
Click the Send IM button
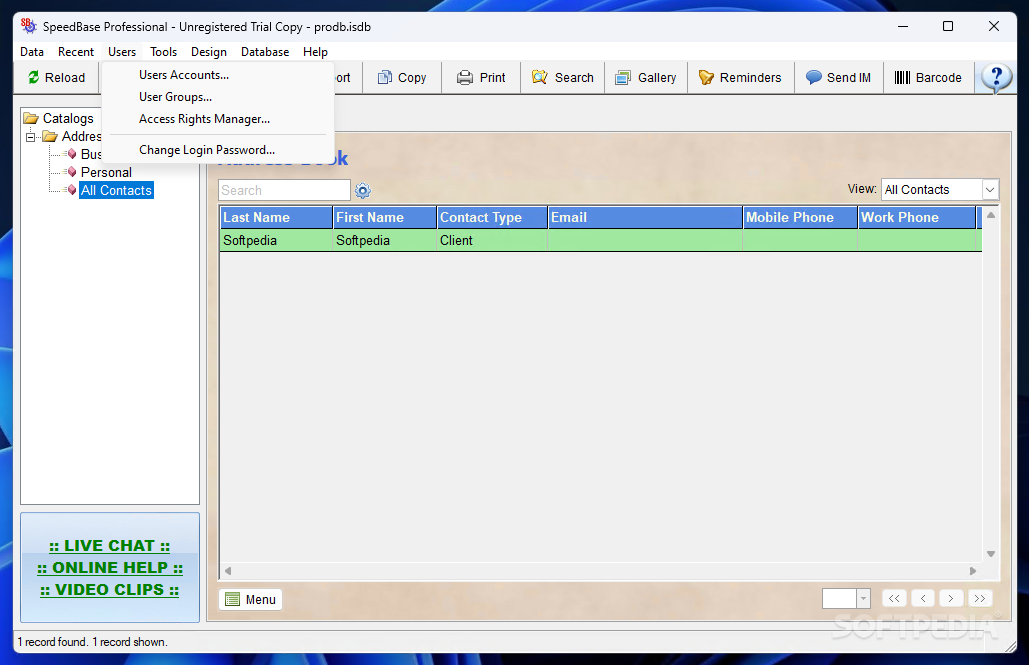pyautogui.click(x=839, y=77)
